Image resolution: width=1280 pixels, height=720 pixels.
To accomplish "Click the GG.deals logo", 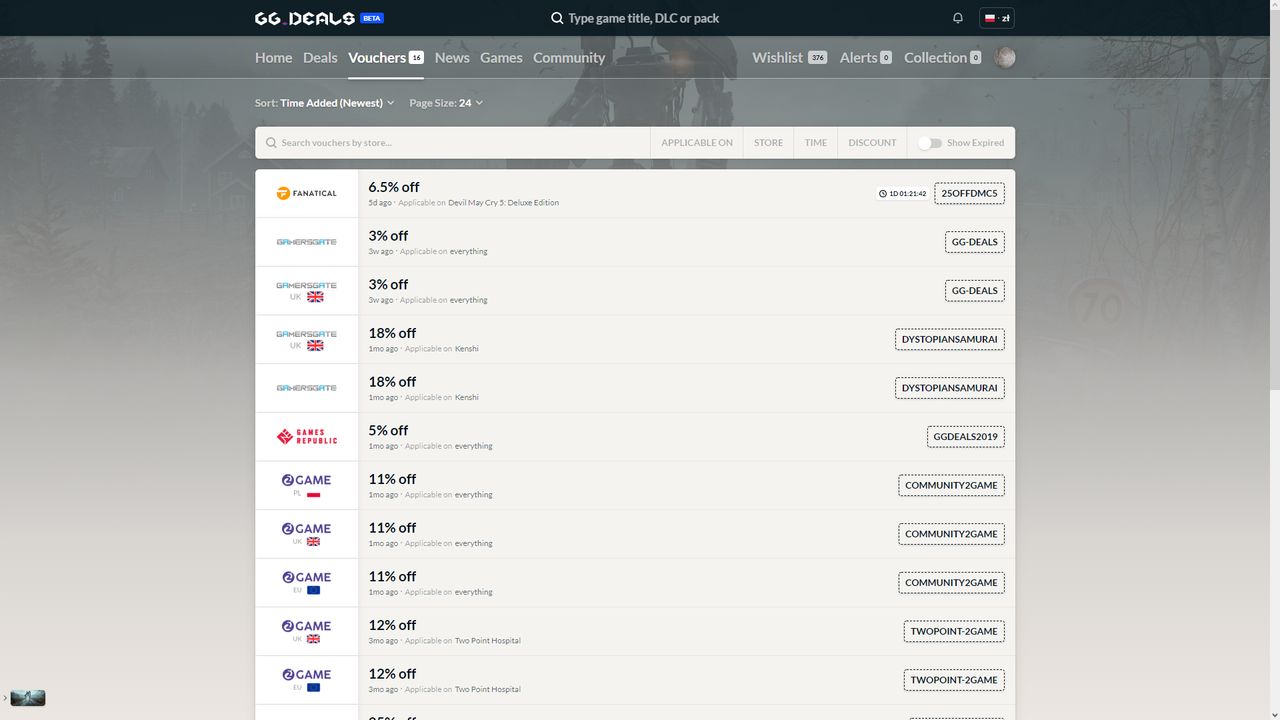I will pyautogui.click(x=305, y=18).
